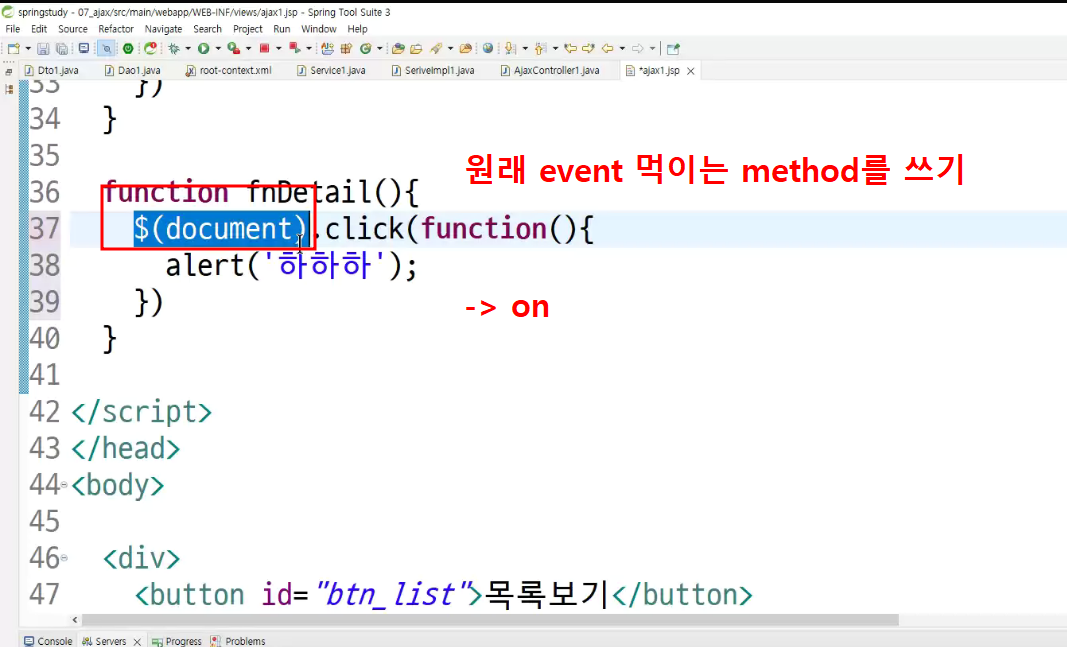Viewport: 1067px width, 647px height.
Task: Click the green Run play icon
Action: (203, 48)
